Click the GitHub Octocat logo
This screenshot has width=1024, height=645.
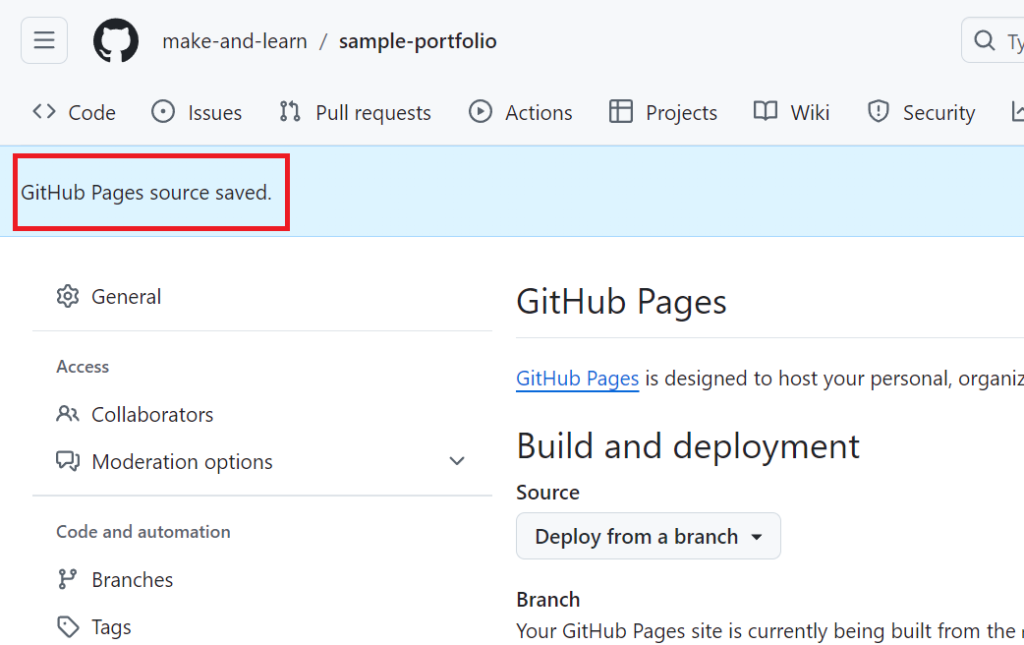point(116,40)
